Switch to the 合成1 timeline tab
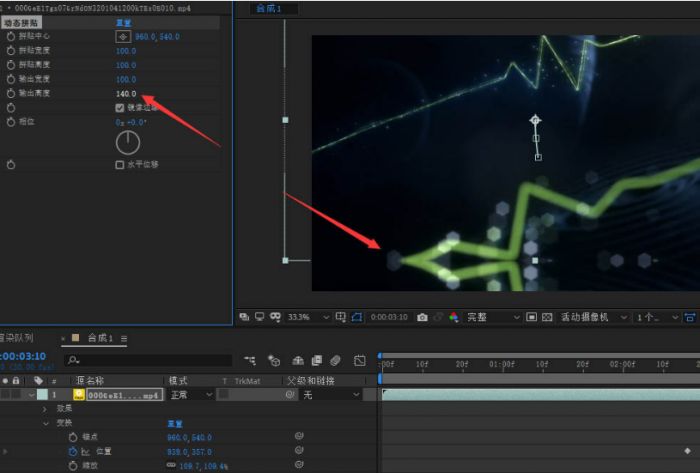Screen dimensions: 700x473 coord(100,338)
